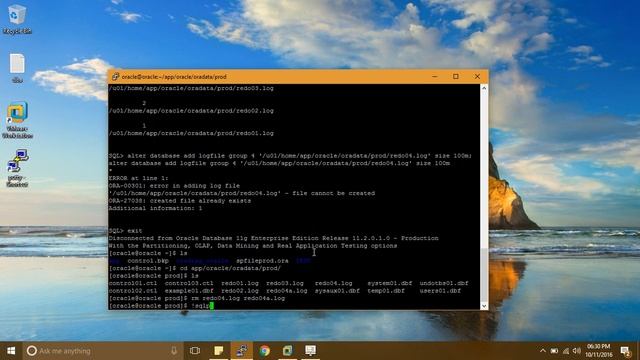Launch Google Chrome from the taskbar
Image resolution: width=640 pixels, height=360 pixels.
tap(264, 351)
